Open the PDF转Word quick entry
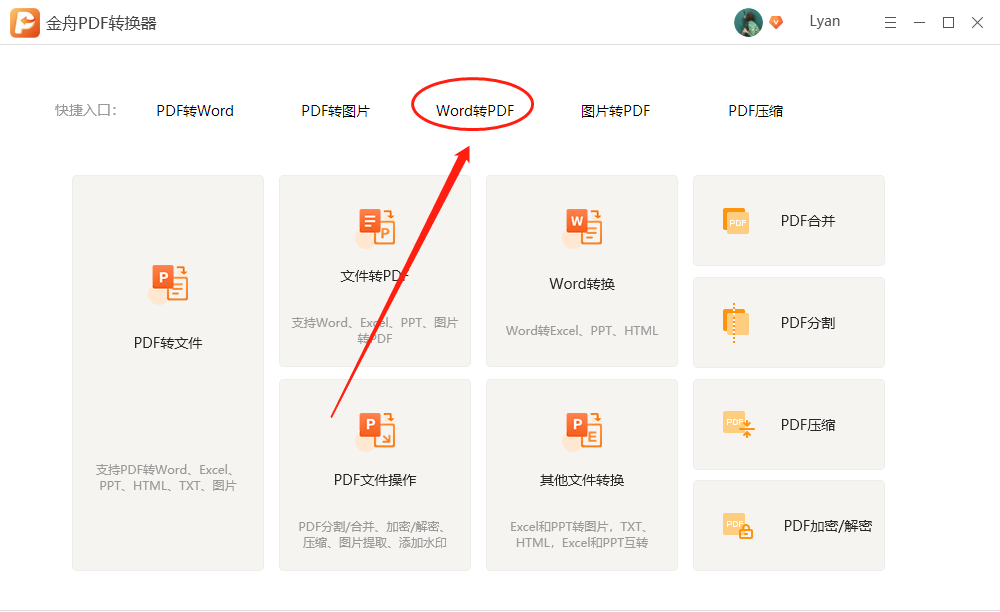 [x=195, y=111]
